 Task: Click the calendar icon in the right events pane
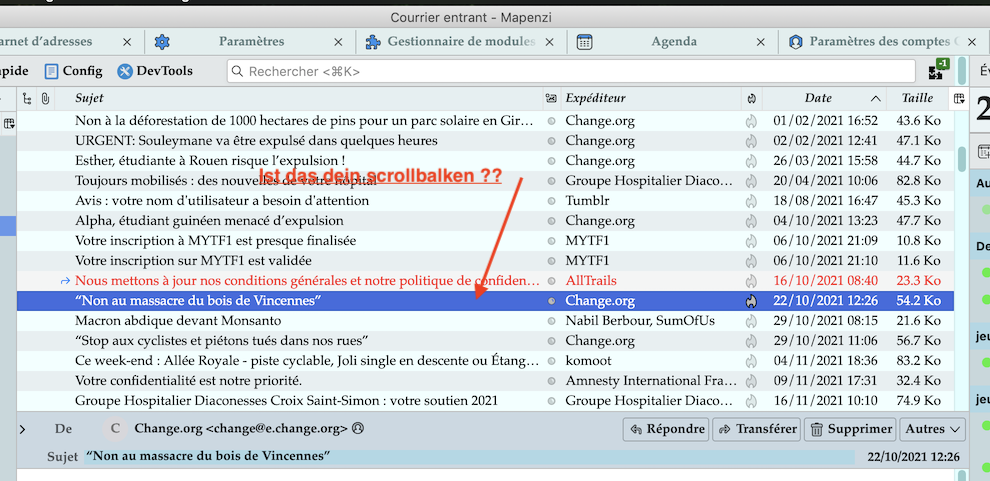tap(984, 151)
